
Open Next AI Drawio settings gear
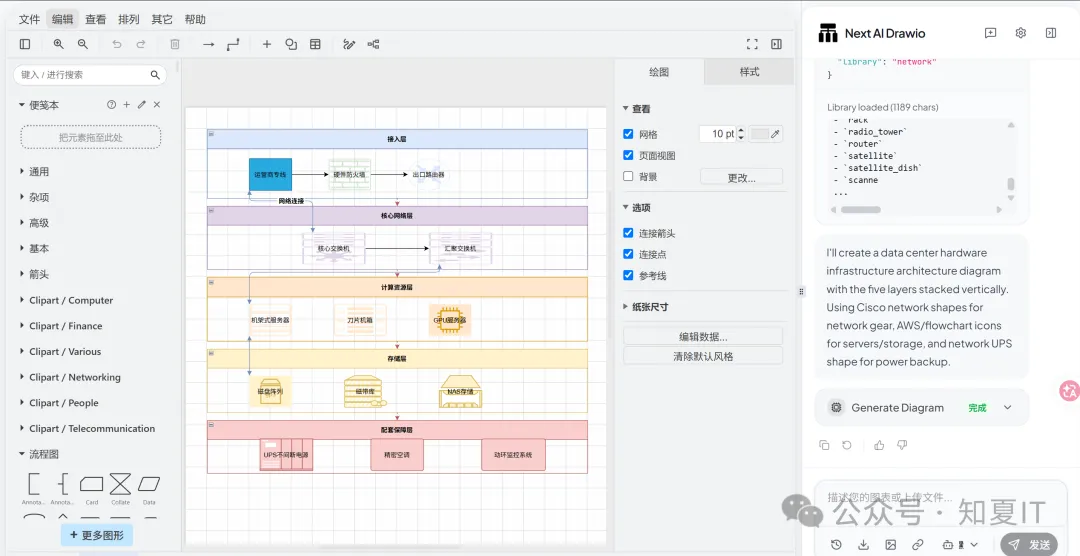click(x=1021, y=33)
